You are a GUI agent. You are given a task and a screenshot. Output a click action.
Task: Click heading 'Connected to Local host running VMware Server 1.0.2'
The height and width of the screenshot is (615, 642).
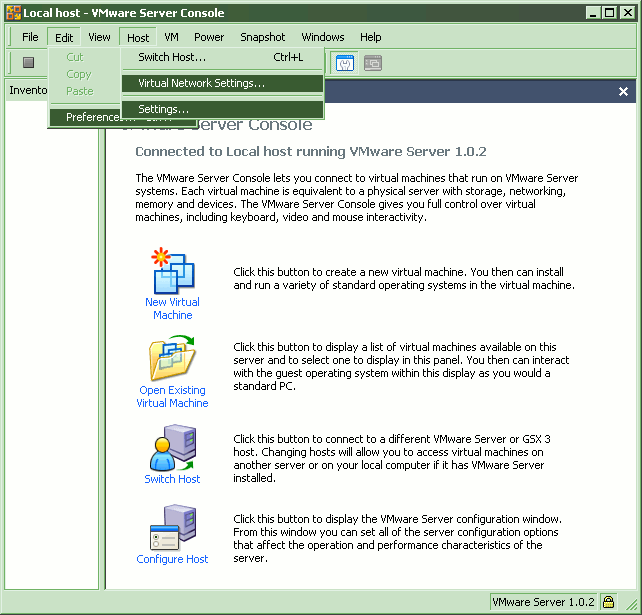[311, 151]
